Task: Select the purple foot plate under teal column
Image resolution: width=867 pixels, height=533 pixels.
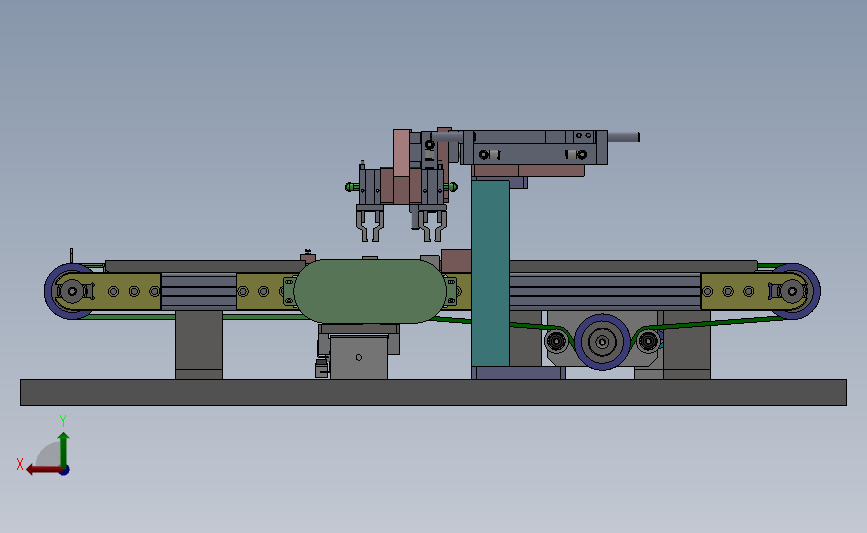Action: coord(518,373)
